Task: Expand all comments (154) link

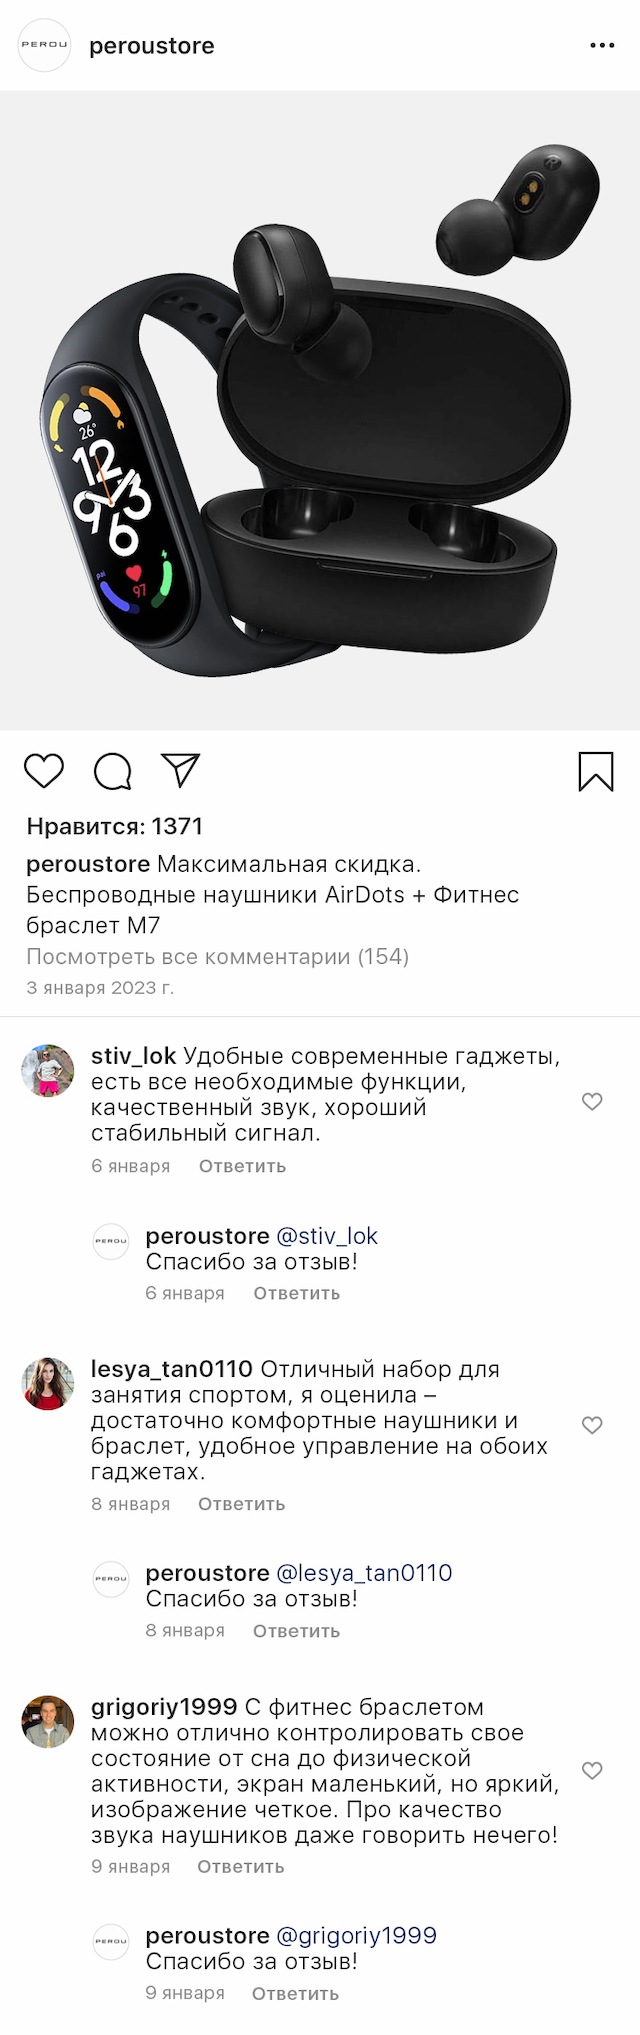Action: [217, 957]
